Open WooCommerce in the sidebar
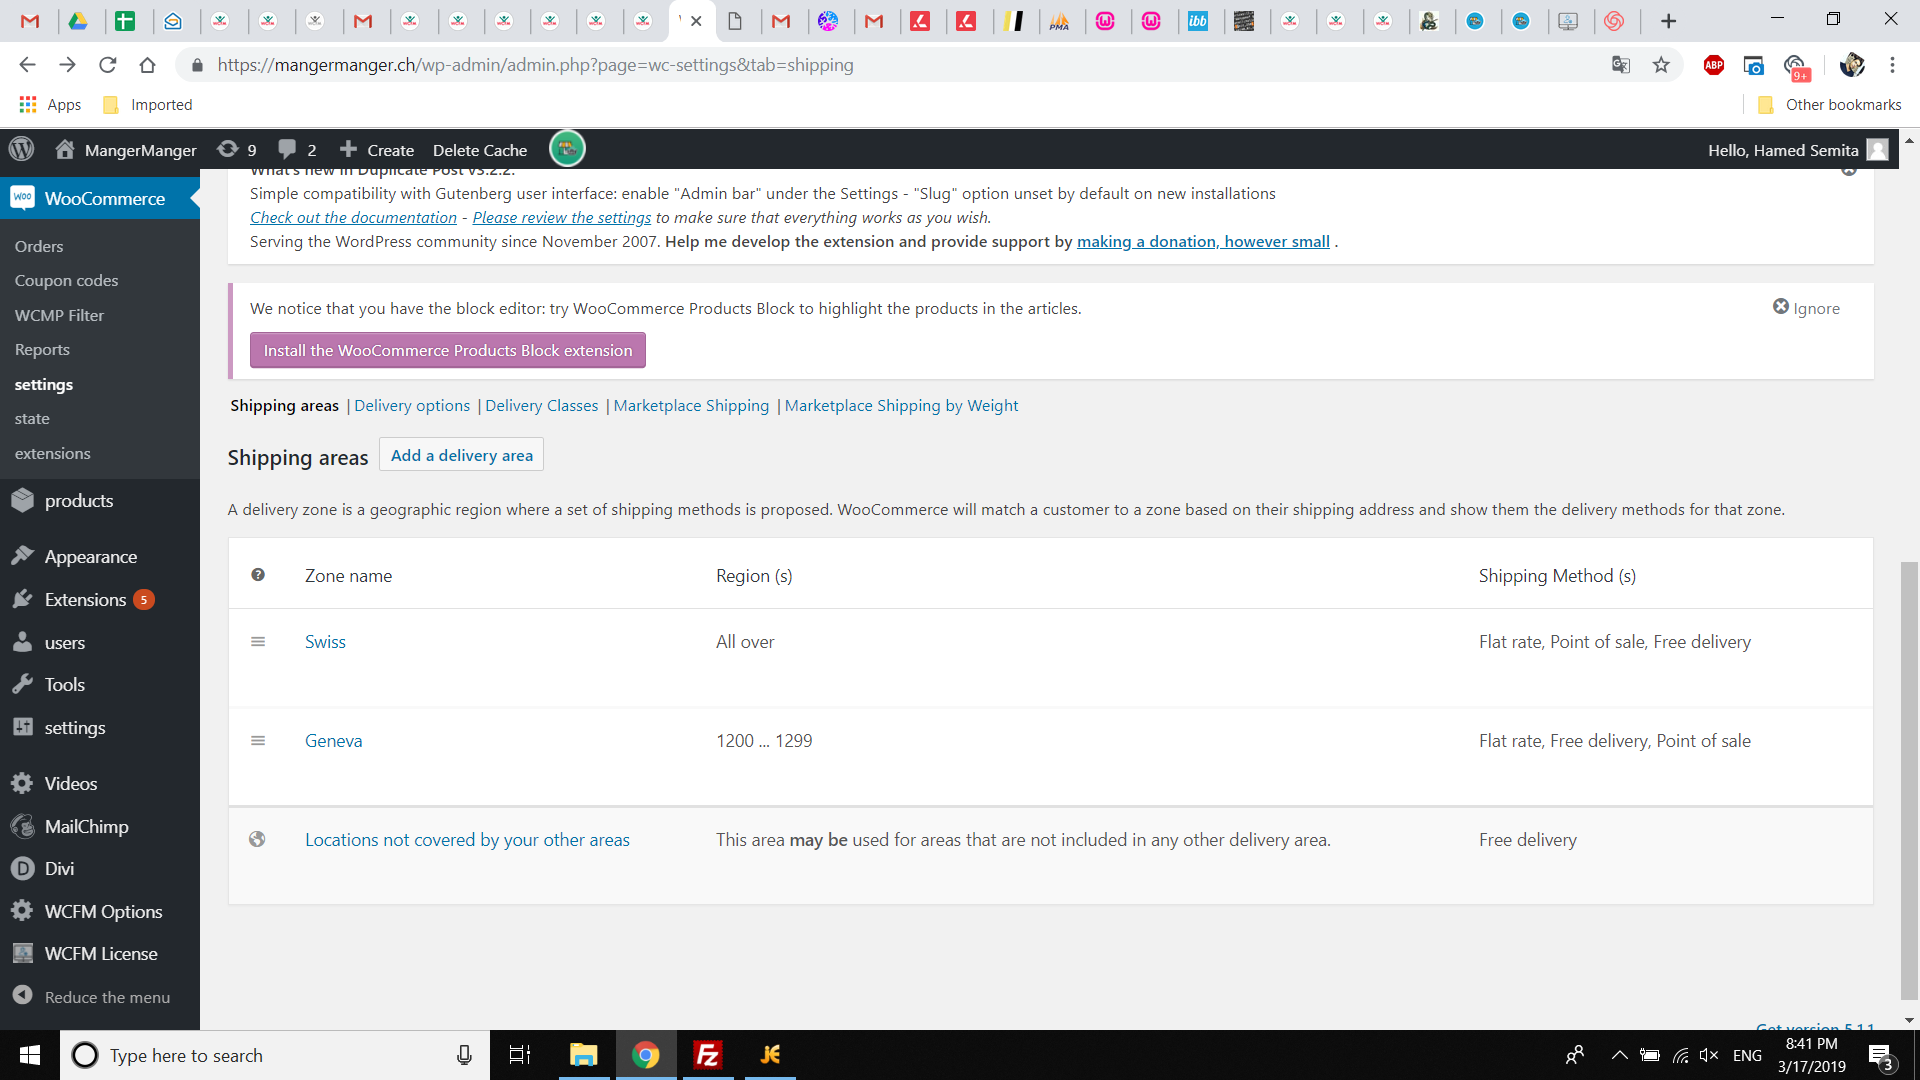This screenshot has height=1080, width=1920. tap(100, 198)
